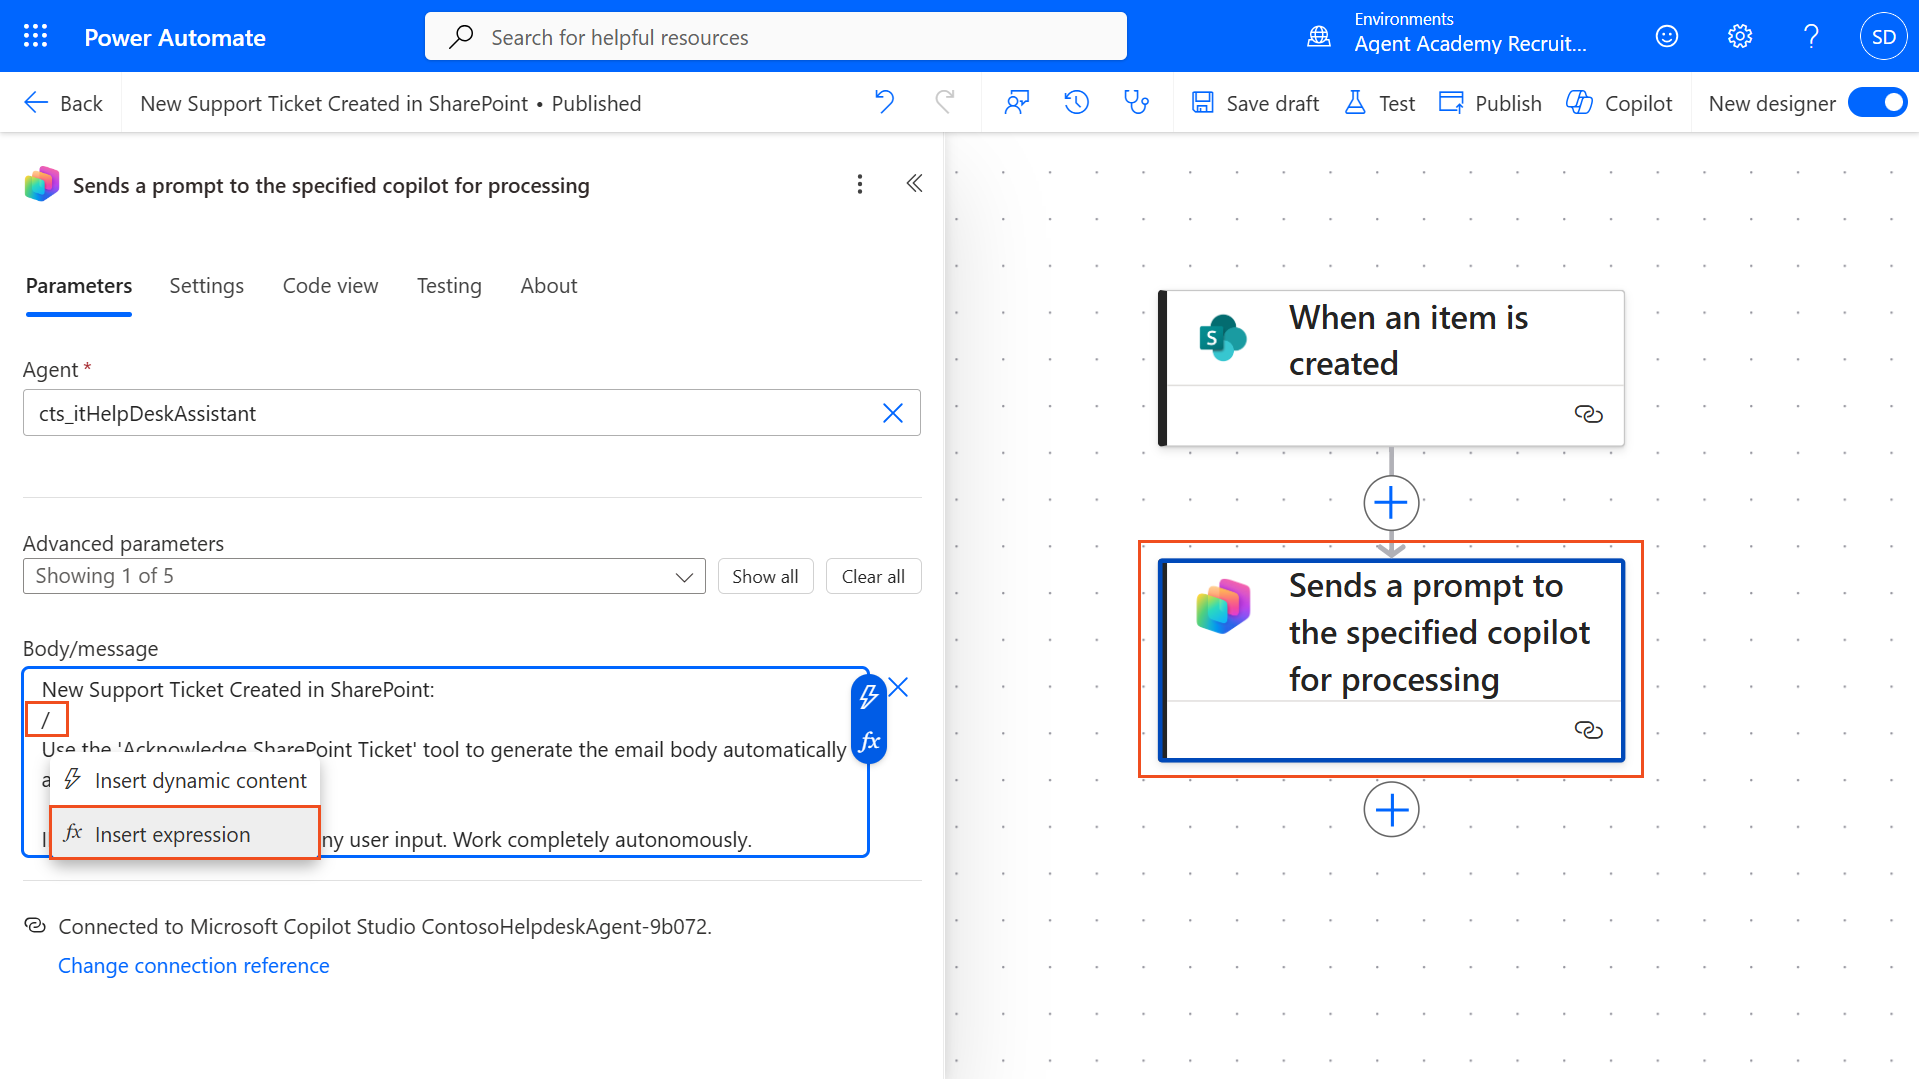This screenshot has width=1919, height=1079.
Task: Open the app launcher waffle icon
Action: [x=36, y=37]
